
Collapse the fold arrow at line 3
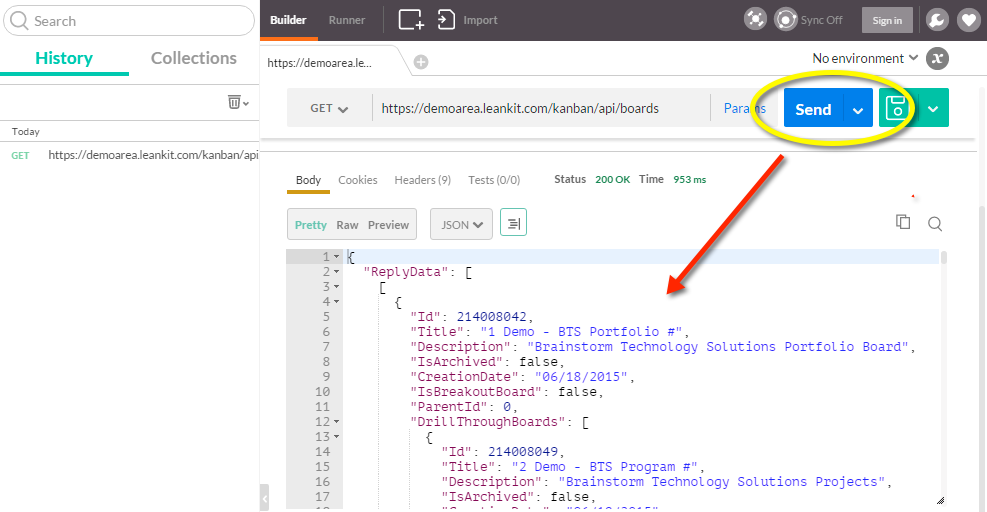click(337, 287)
